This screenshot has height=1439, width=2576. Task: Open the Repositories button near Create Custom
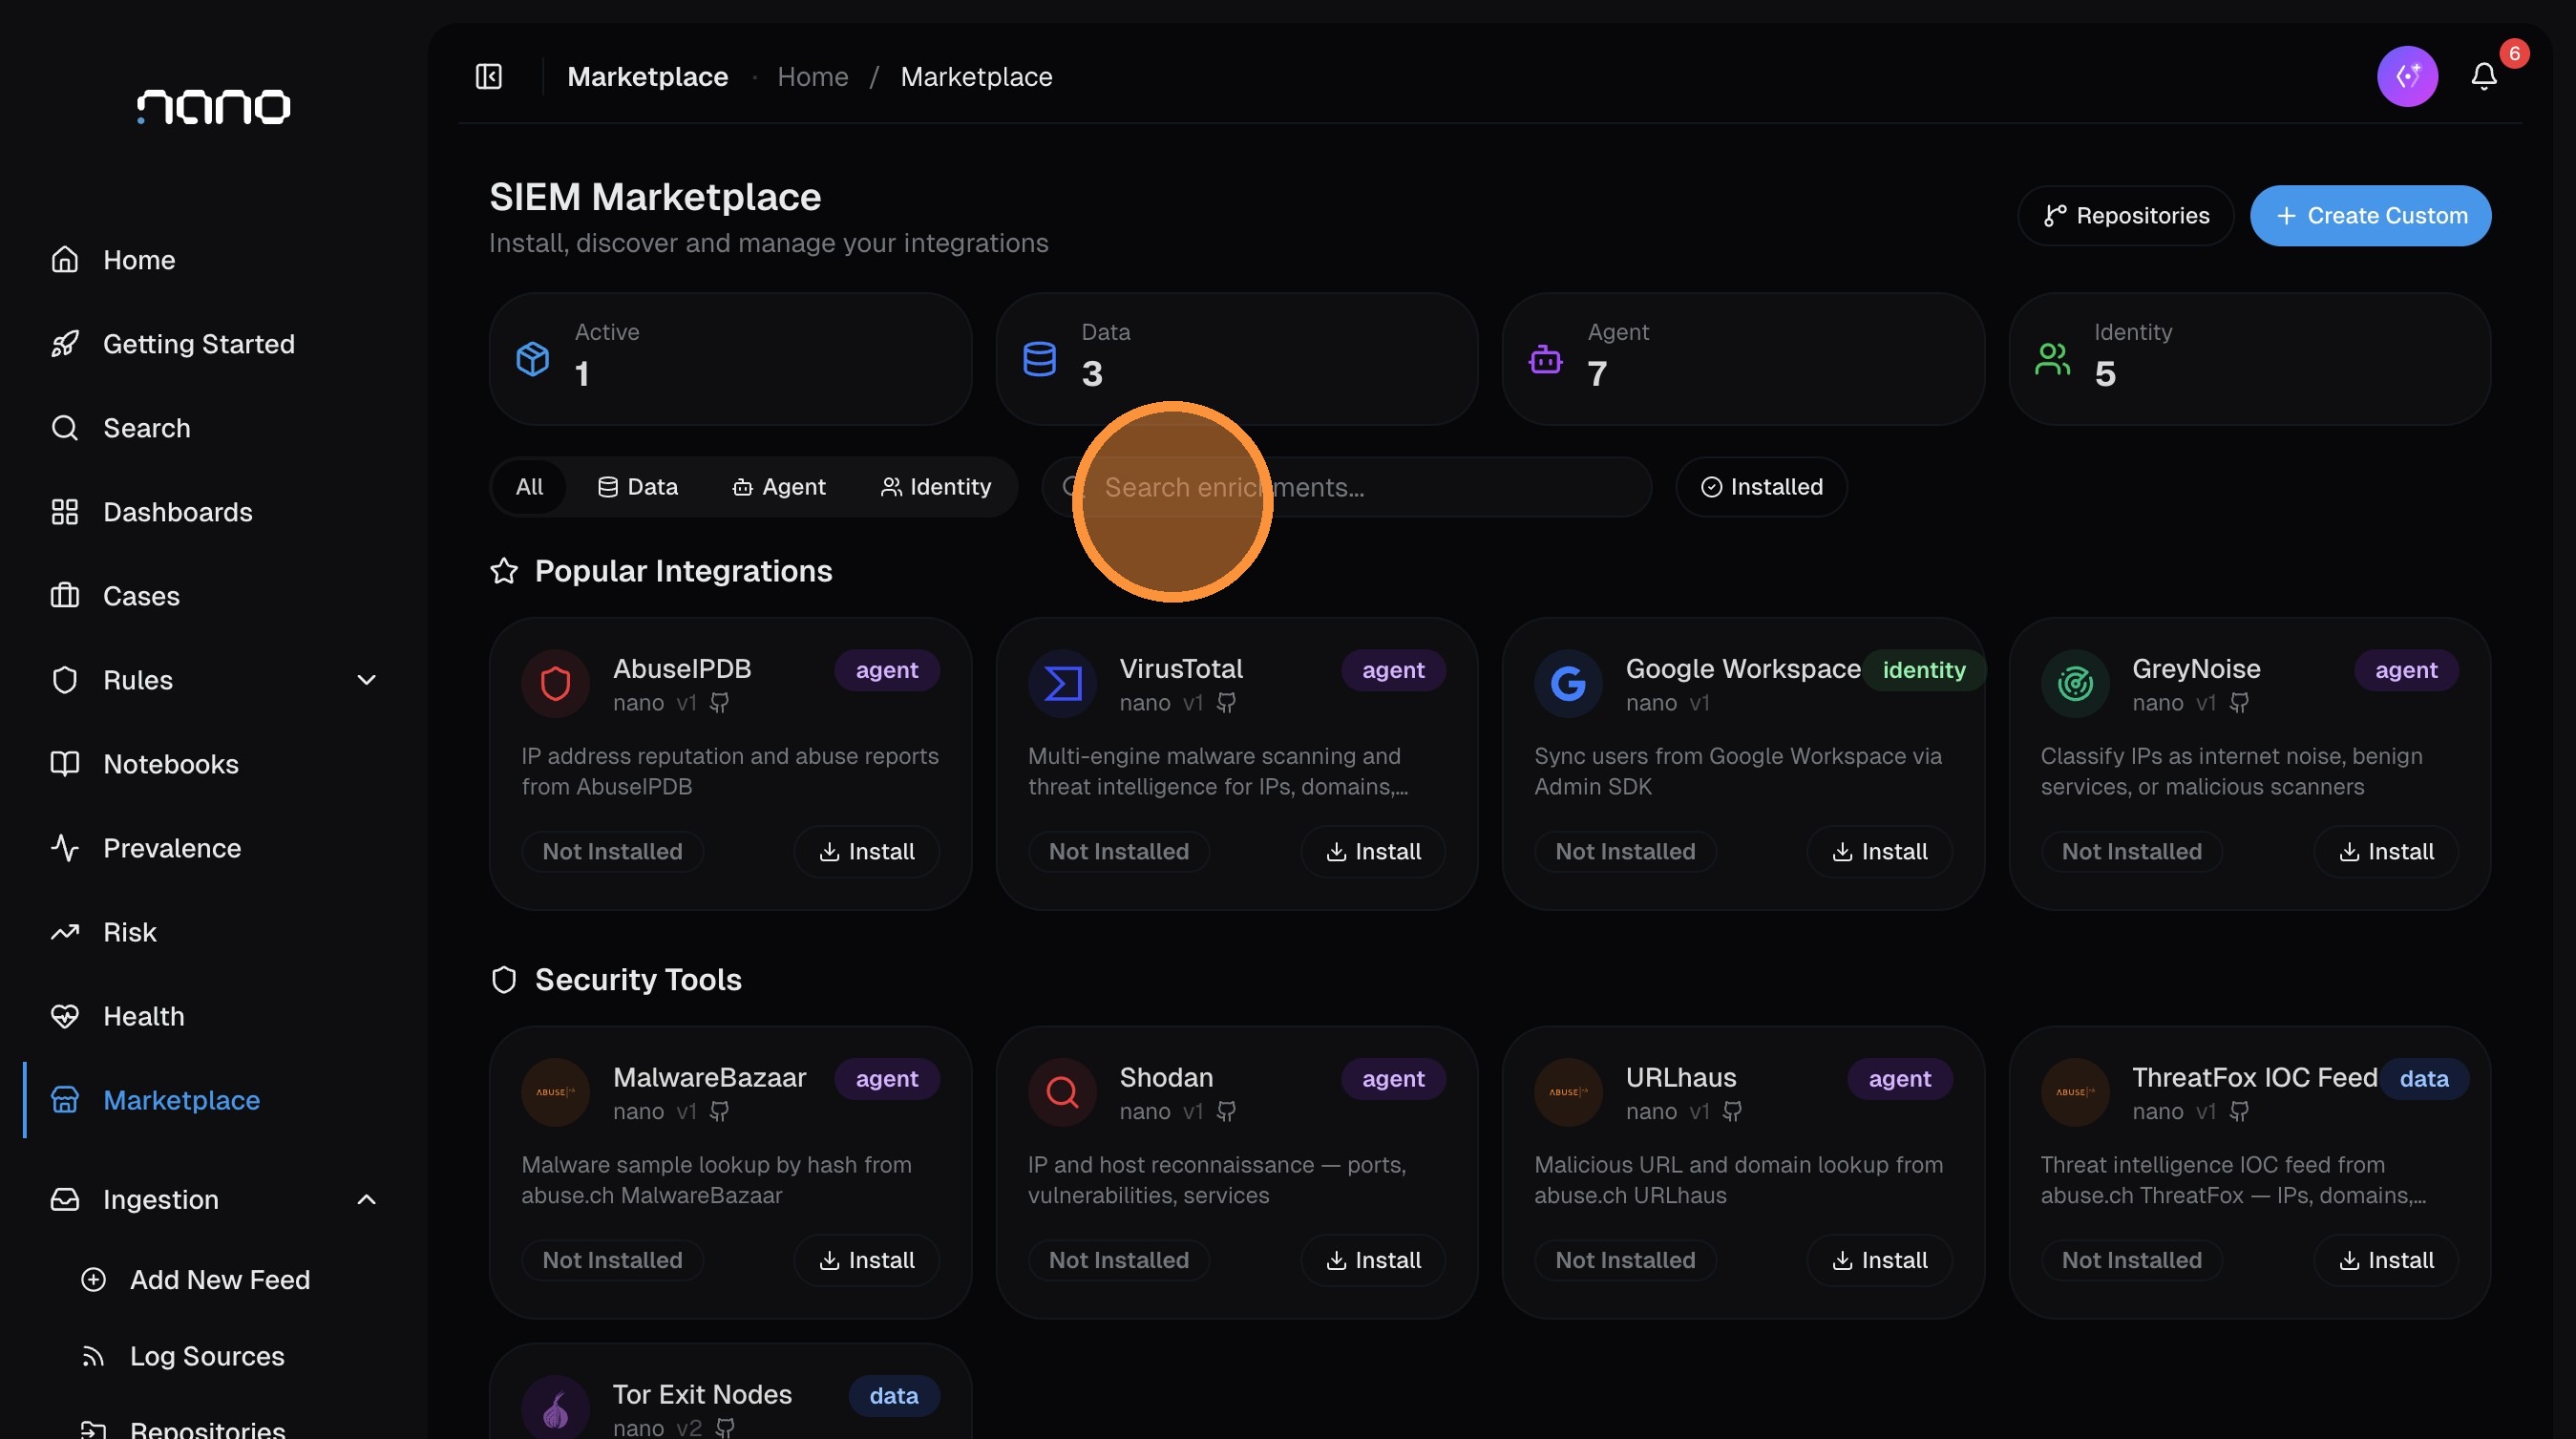coord(2126,215)
